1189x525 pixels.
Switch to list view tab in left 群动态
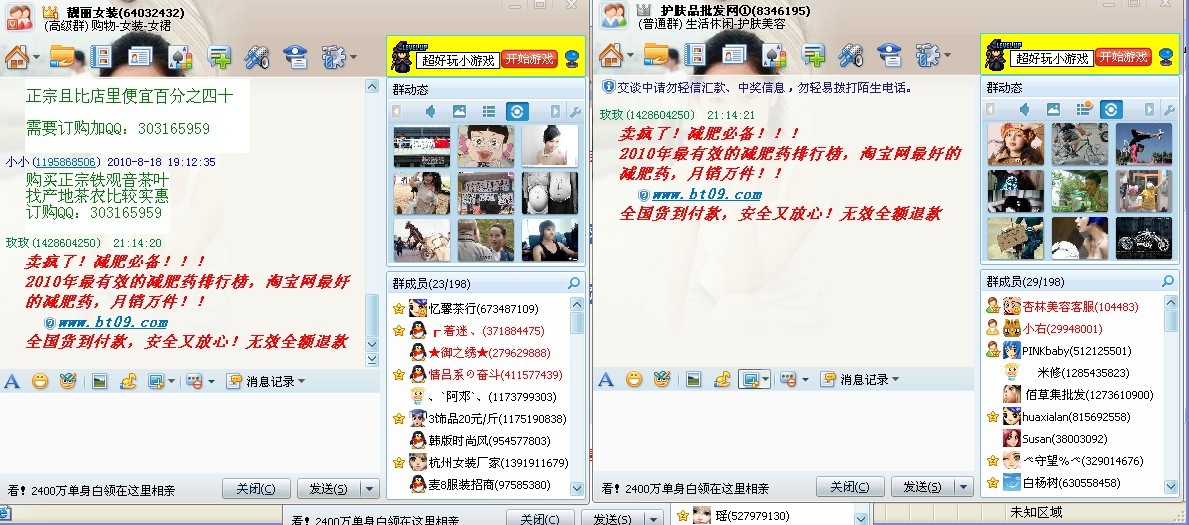coord(488,112)
